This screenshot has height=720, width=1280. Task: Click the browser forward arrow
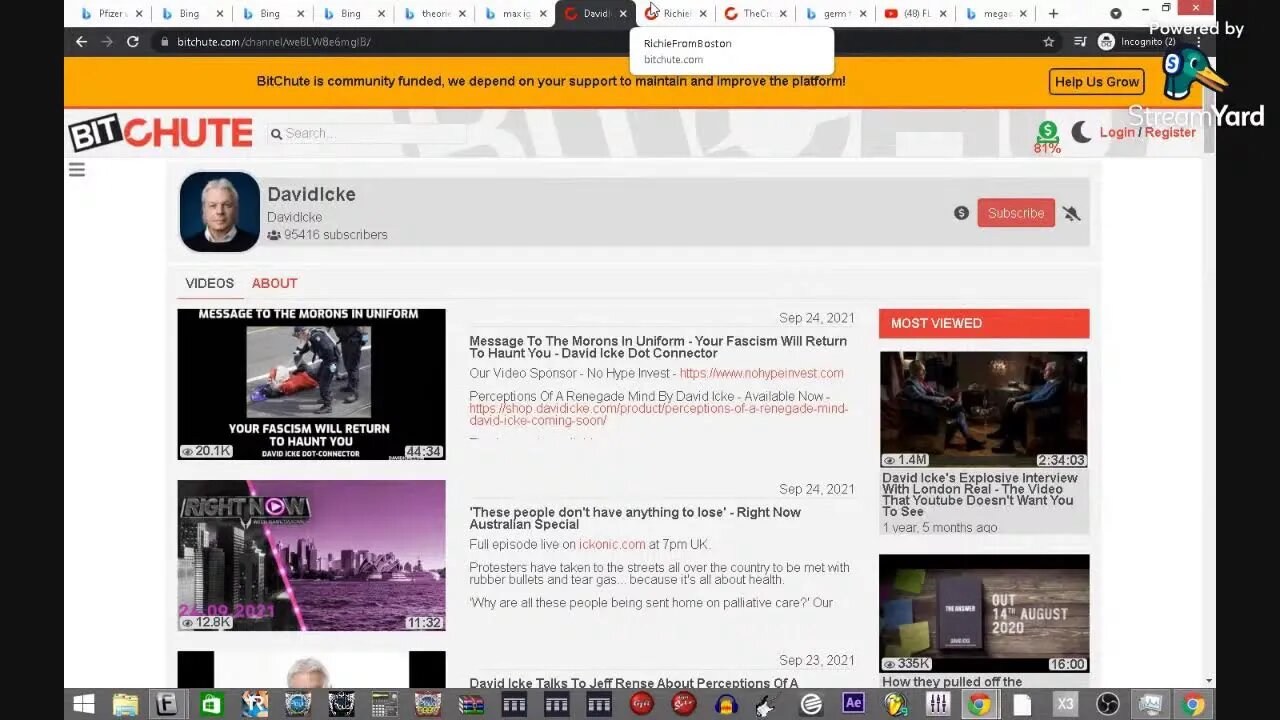click(107, 42)
